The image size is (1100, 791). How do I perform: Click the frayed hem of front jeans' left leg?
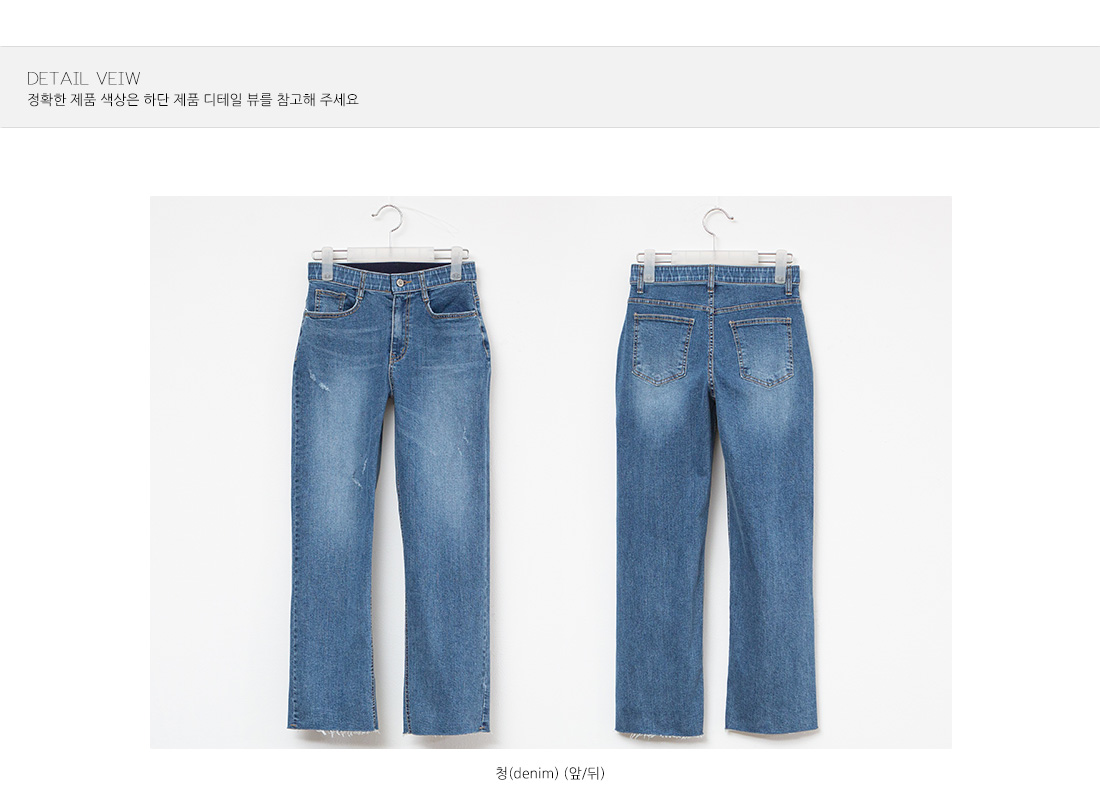pyautogui.click(x=333, y=729)
